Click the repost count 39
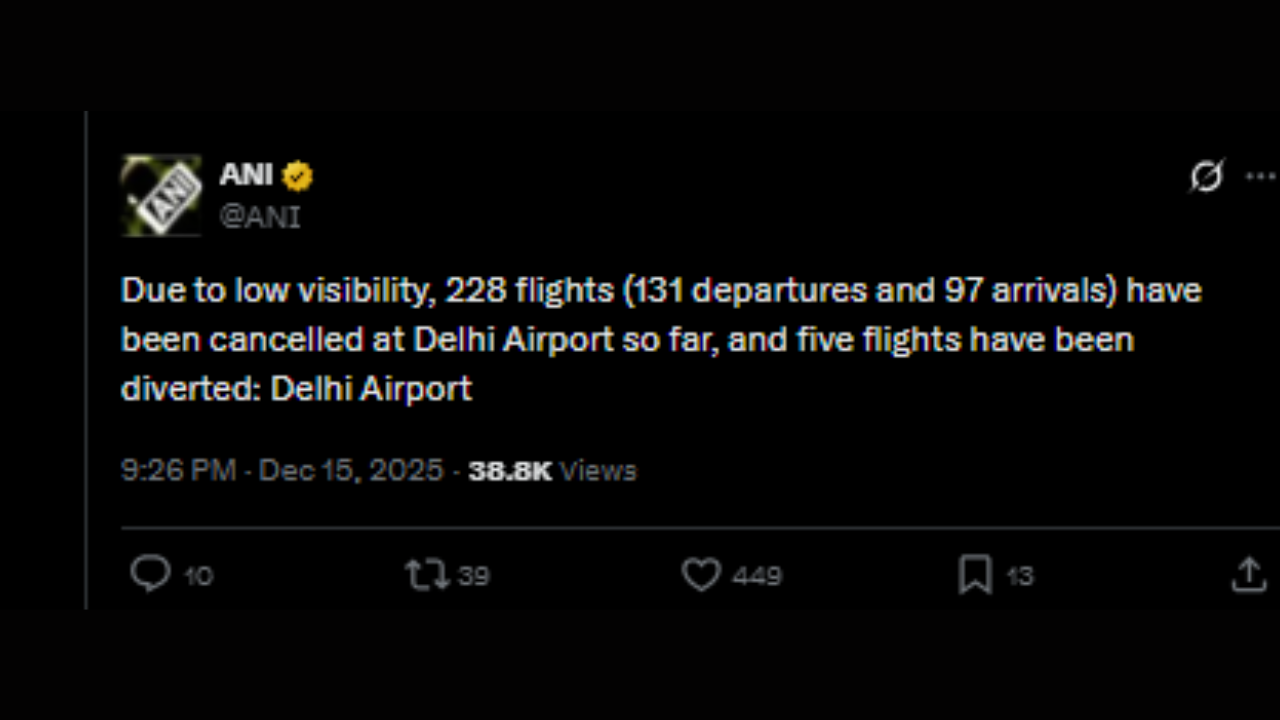Viewport: 1280px width, 720px height. (x=473, y=576)
